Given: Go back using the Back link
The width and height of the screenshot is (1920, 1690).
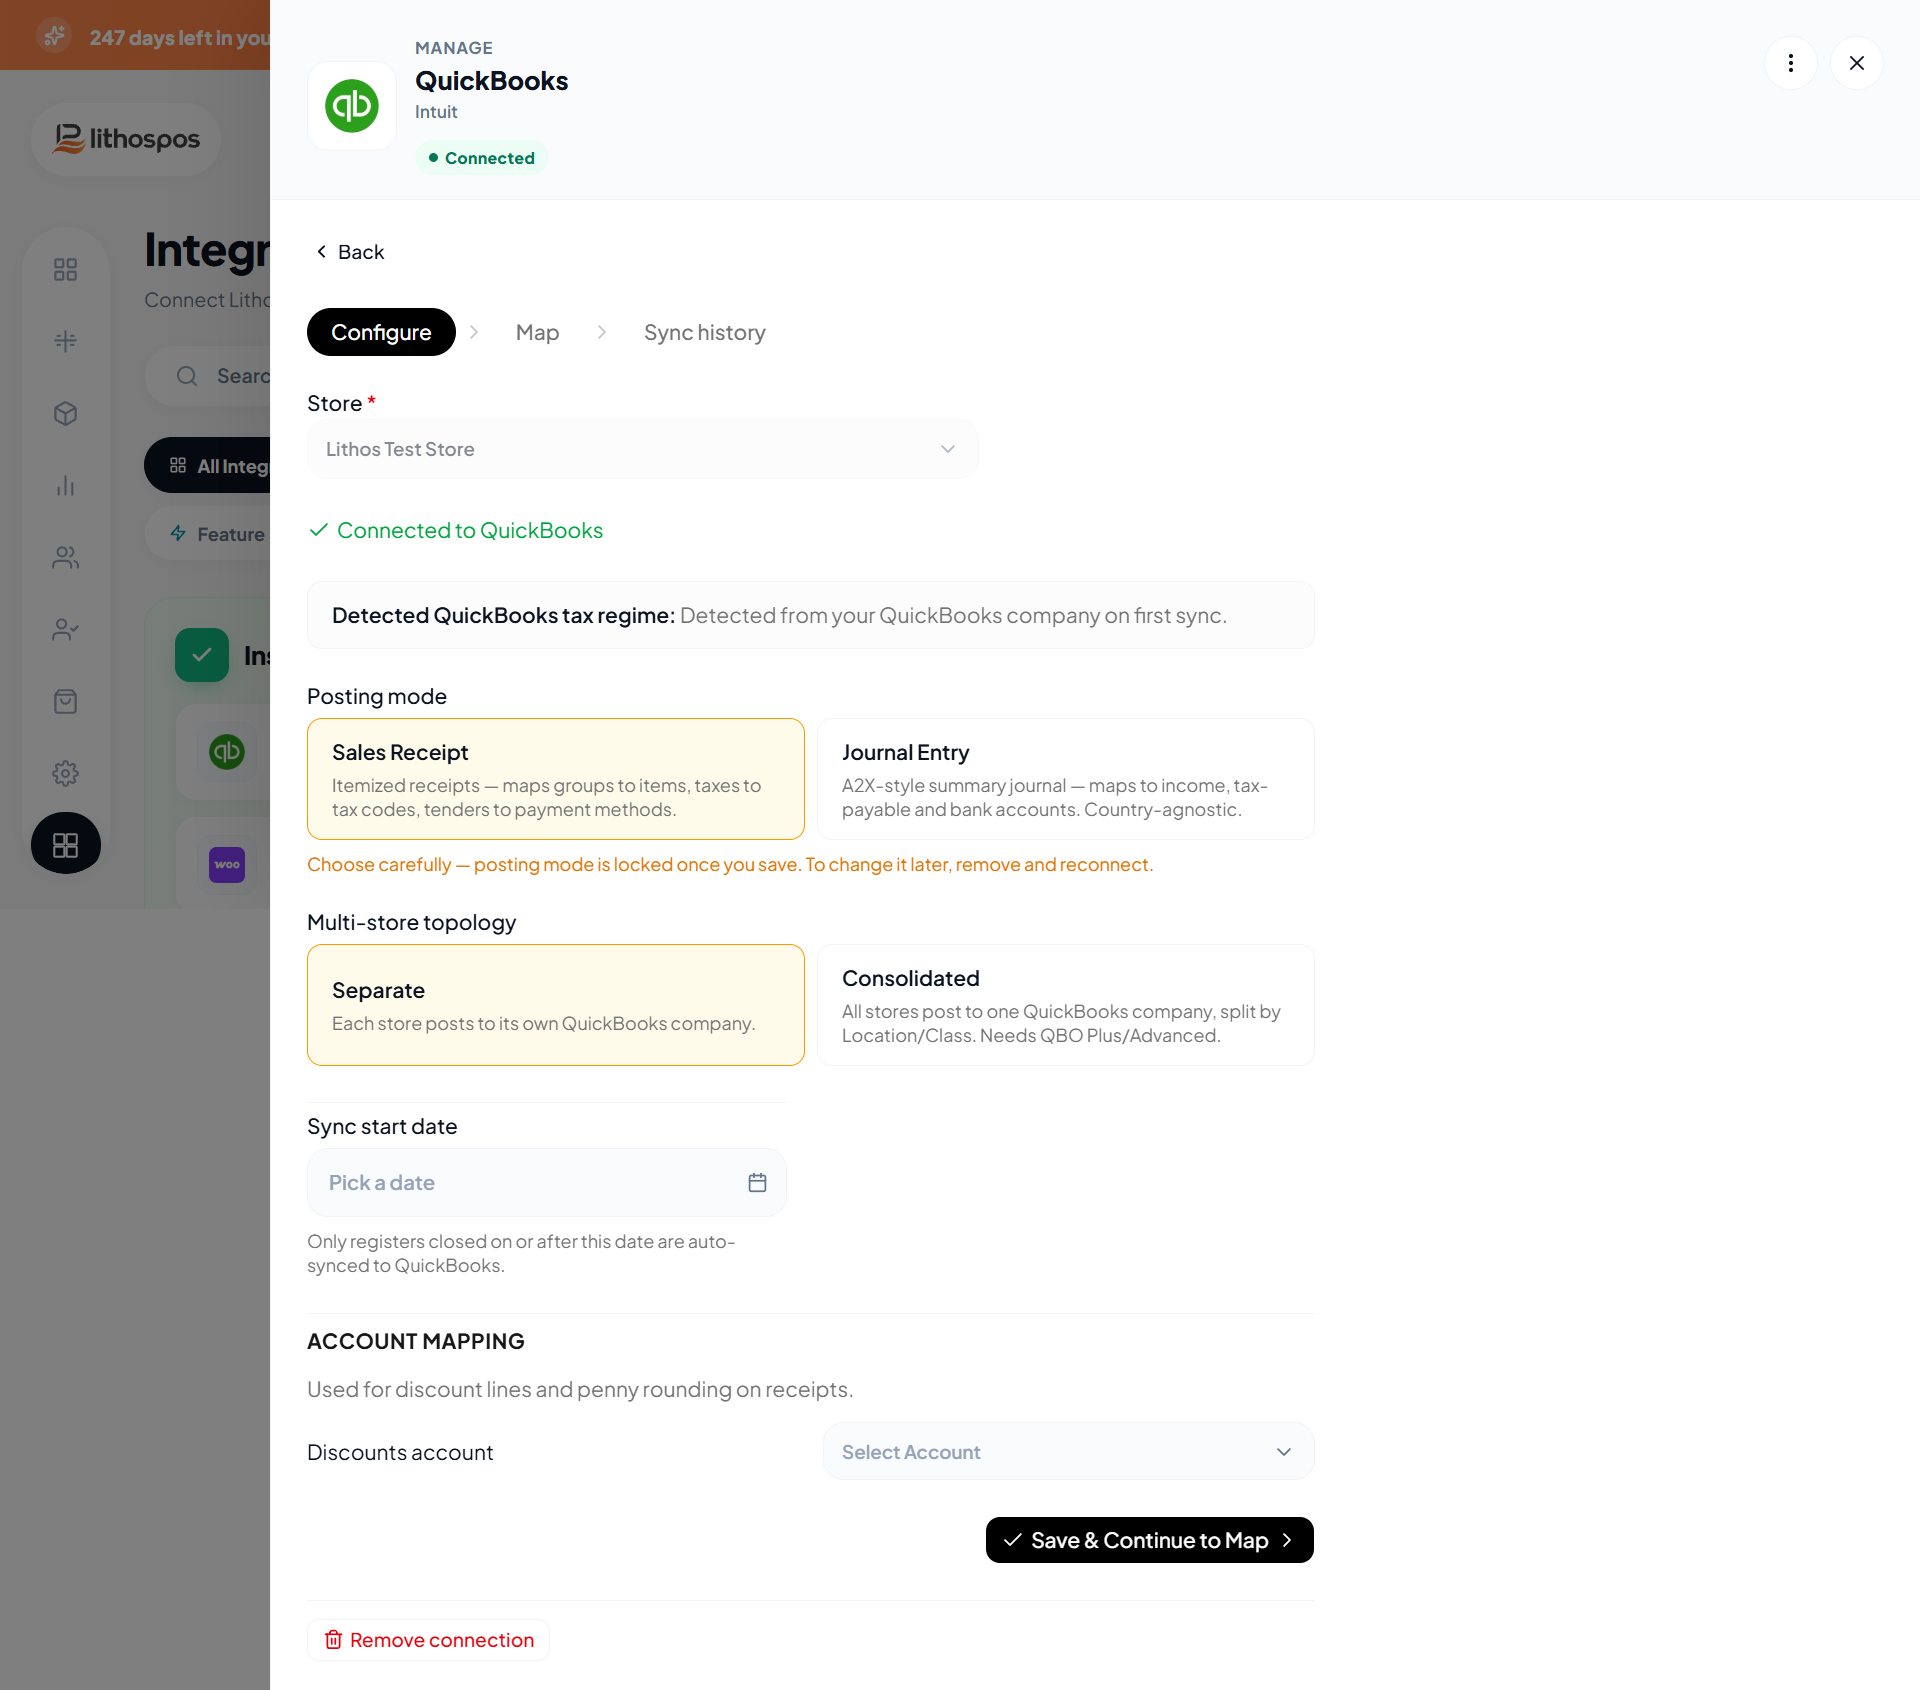Looking at the screenshot, I should [x=350, y=252].
